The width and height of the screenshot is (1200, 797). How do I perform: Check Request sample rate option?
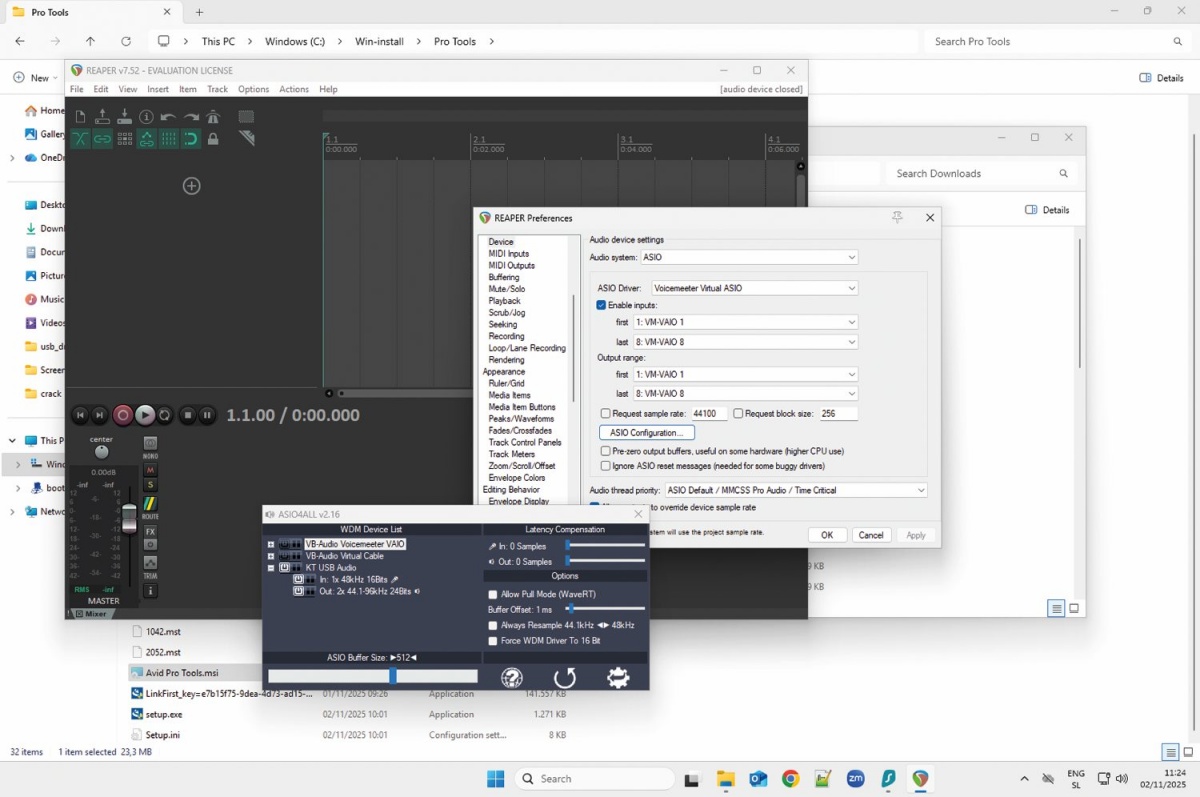point(605,413)
